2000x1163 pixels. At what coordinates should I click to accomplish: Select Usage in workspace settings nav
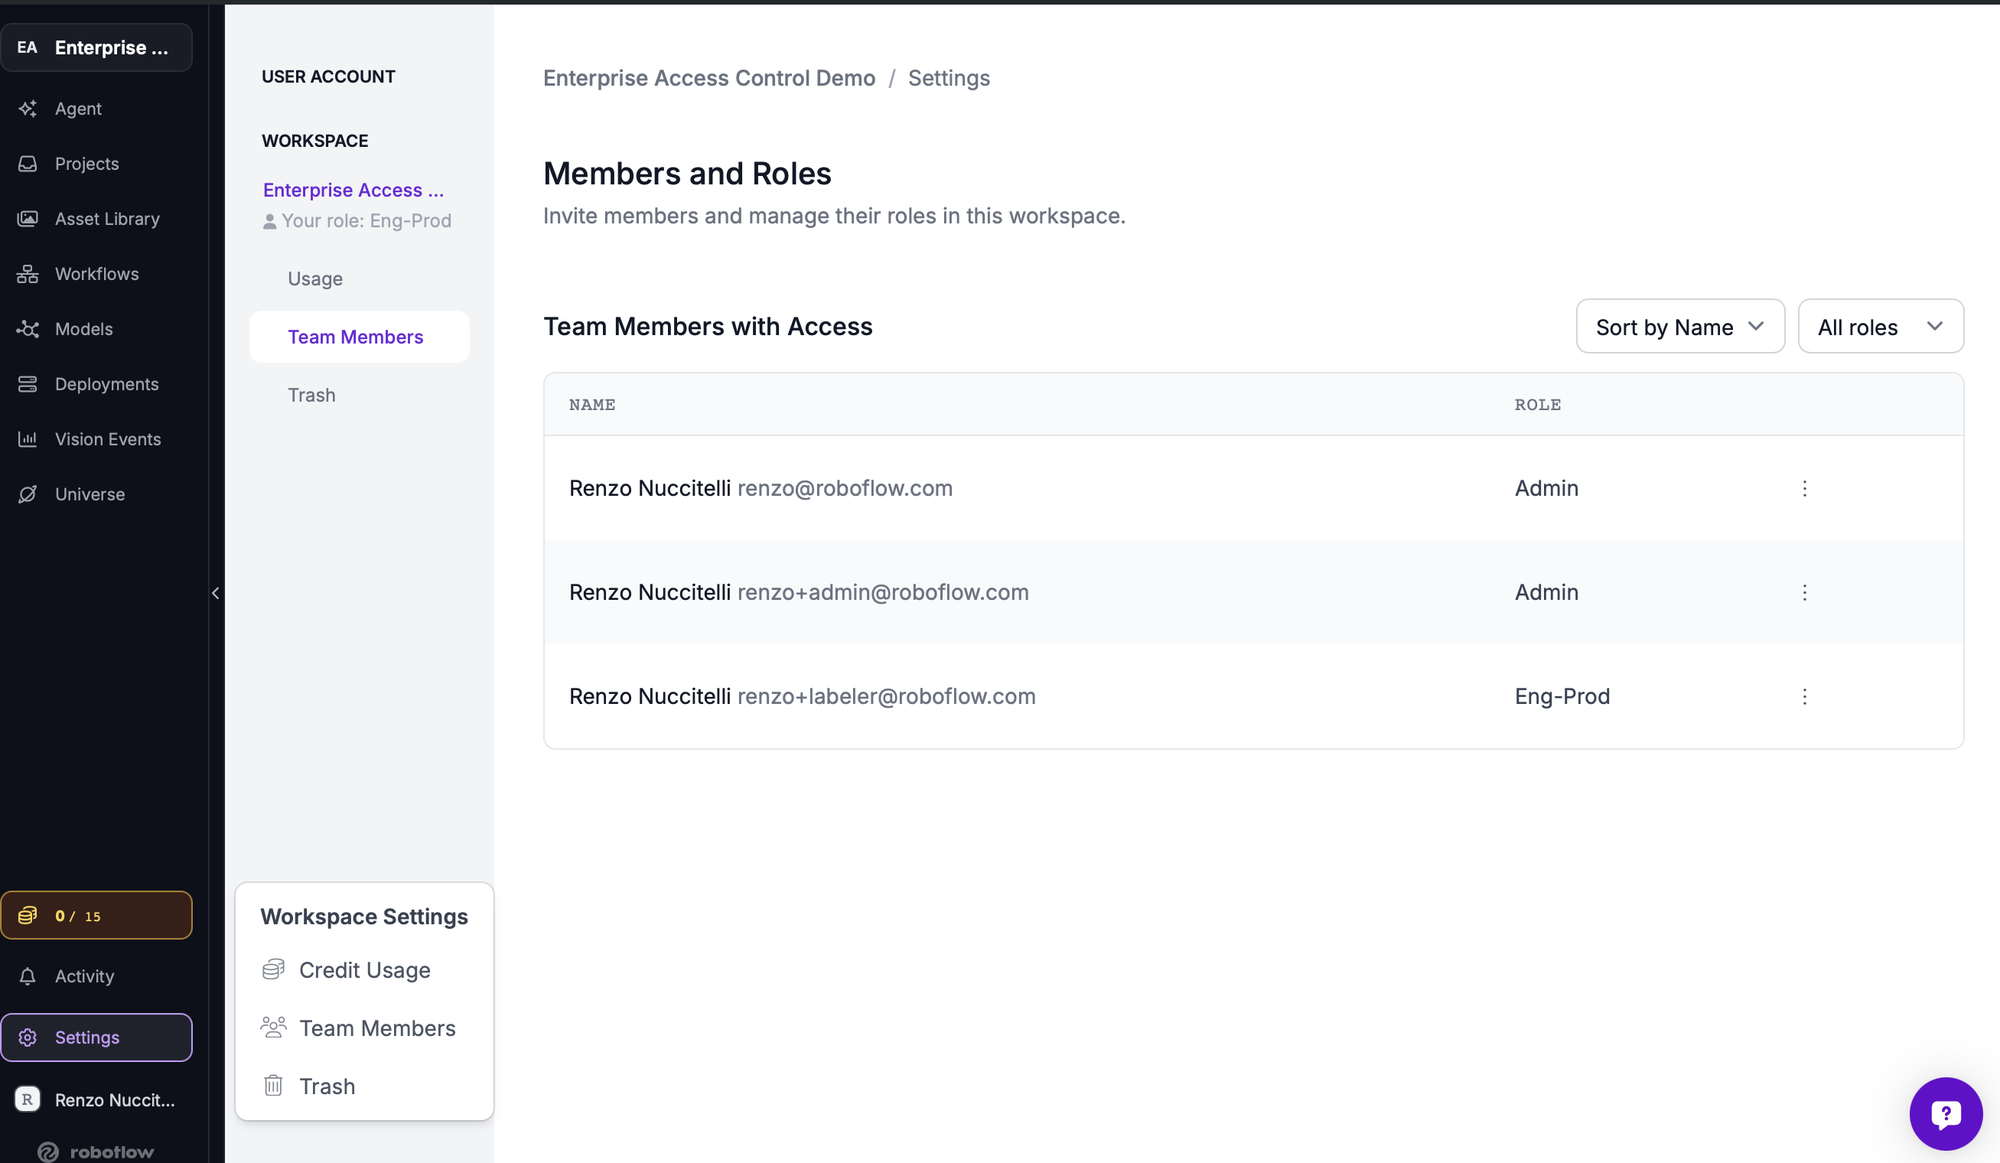click(x=315, y=279)
